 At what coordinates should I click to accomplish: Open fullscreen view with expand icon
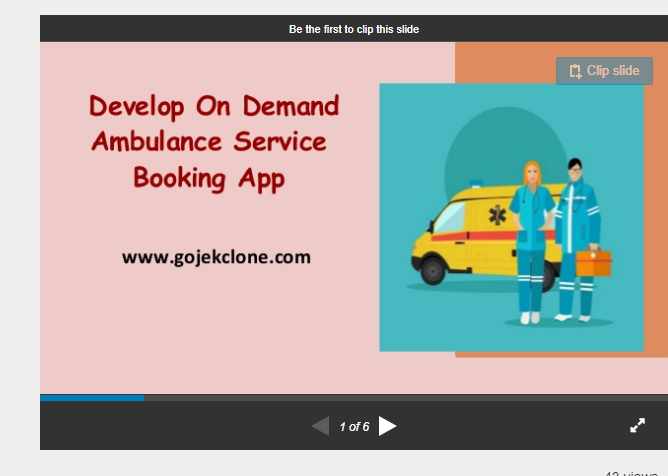click(x=637, y=425)
